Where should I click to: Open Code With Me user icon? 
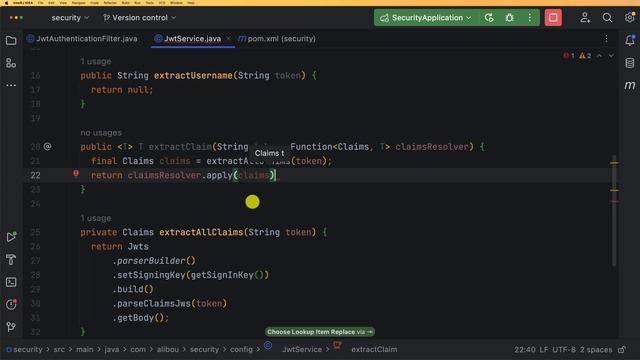(x=585, y=18)
